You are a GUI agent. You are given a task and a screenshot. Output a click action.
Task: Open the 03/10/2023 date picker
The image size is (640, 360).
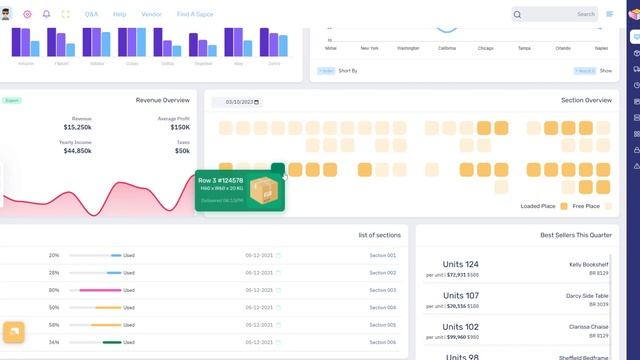coord(239,102)
